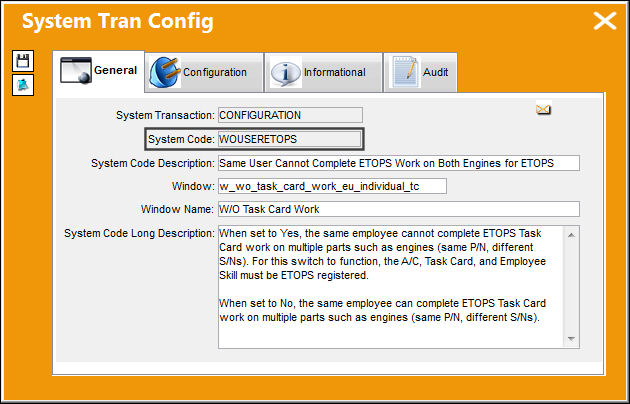This screenshot has width=630, height=404.
Task: Click the Window field w_wo_task_card_work_eu_individual_tc
Action: pyautogui.click(x=332, y=186)
